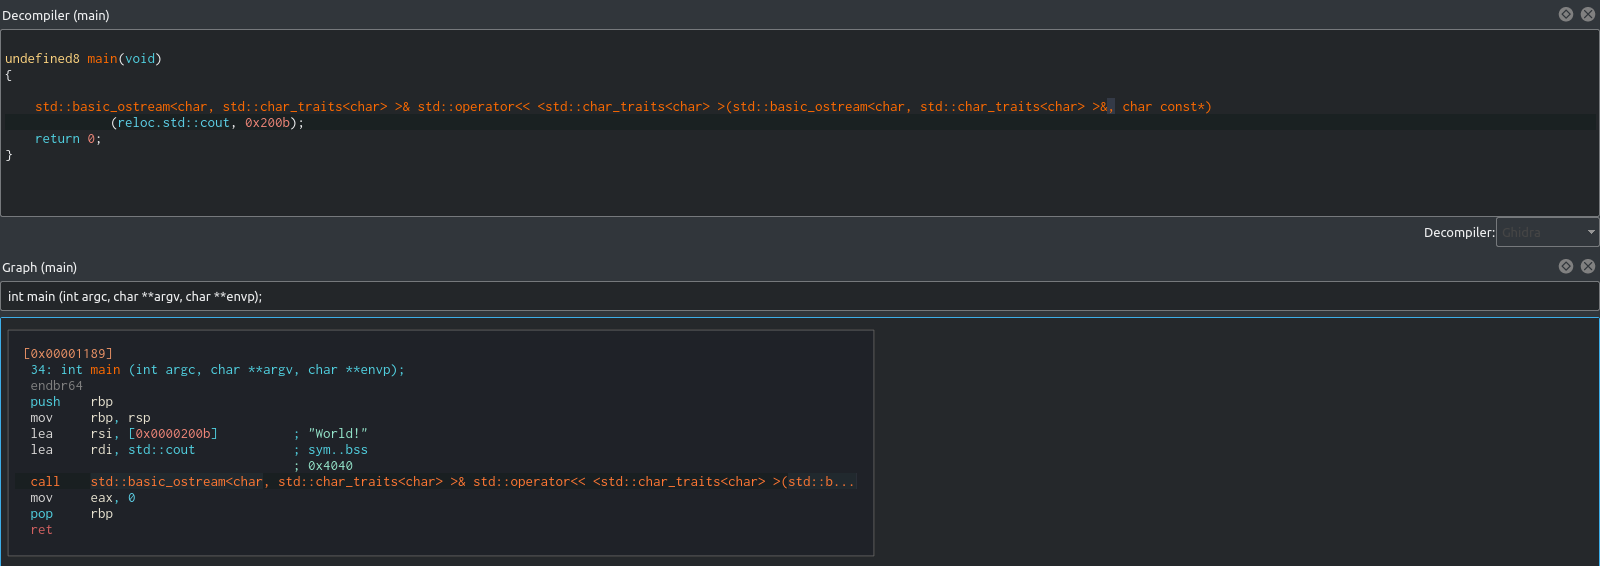Select the endbr64 instruction
The height and width of the screenshot is (566, 1600).
(57, 386)
